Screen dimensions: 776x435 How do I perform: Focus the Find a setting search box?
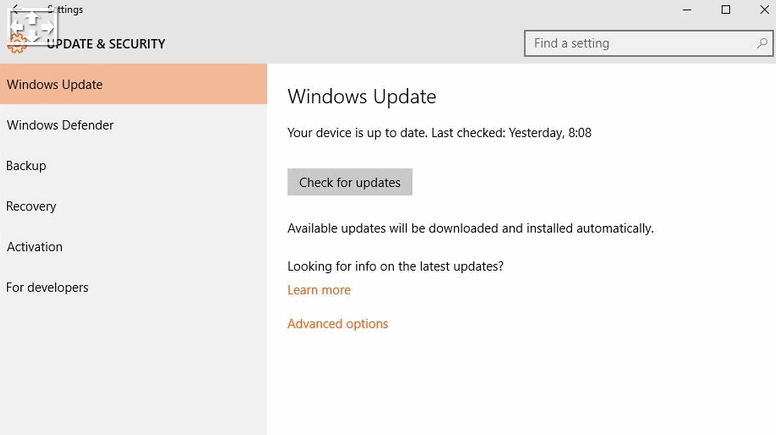pos(648,44)
